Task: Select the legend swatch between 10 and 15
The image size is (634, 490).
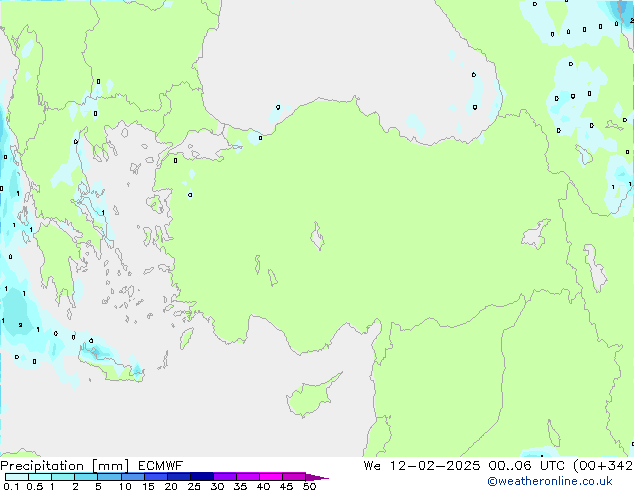Action: pyautogui.click(x=135, y=477)
